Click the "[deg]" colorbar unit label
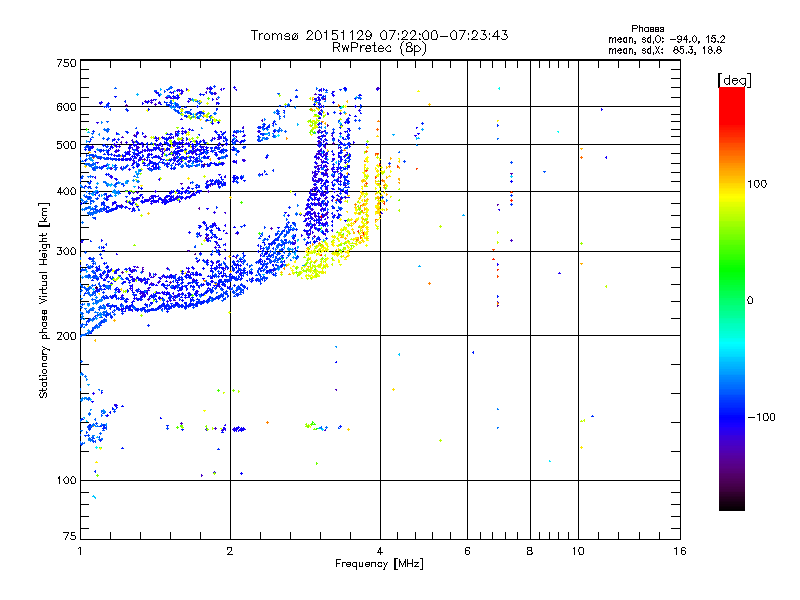Screen dimensions: 800x600 (x=734, y=80)
